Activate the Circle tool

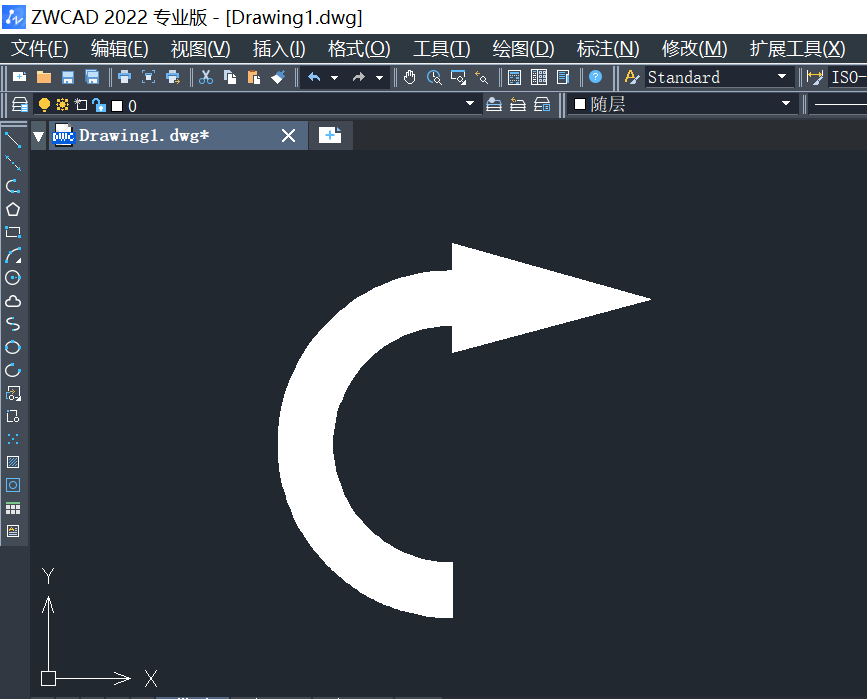point(13,278)
